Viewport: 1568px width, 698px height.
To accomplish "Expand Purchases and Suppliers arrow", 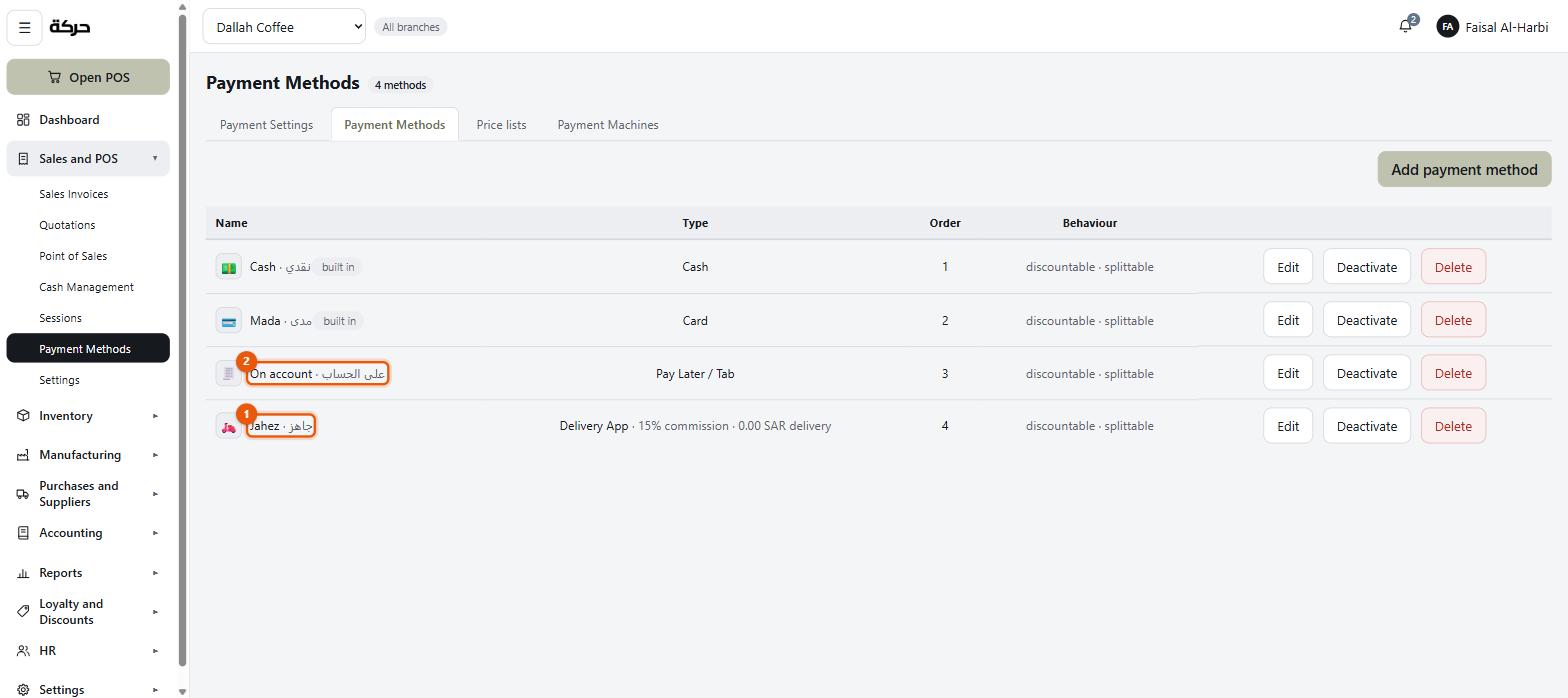I will coord(155,494).
